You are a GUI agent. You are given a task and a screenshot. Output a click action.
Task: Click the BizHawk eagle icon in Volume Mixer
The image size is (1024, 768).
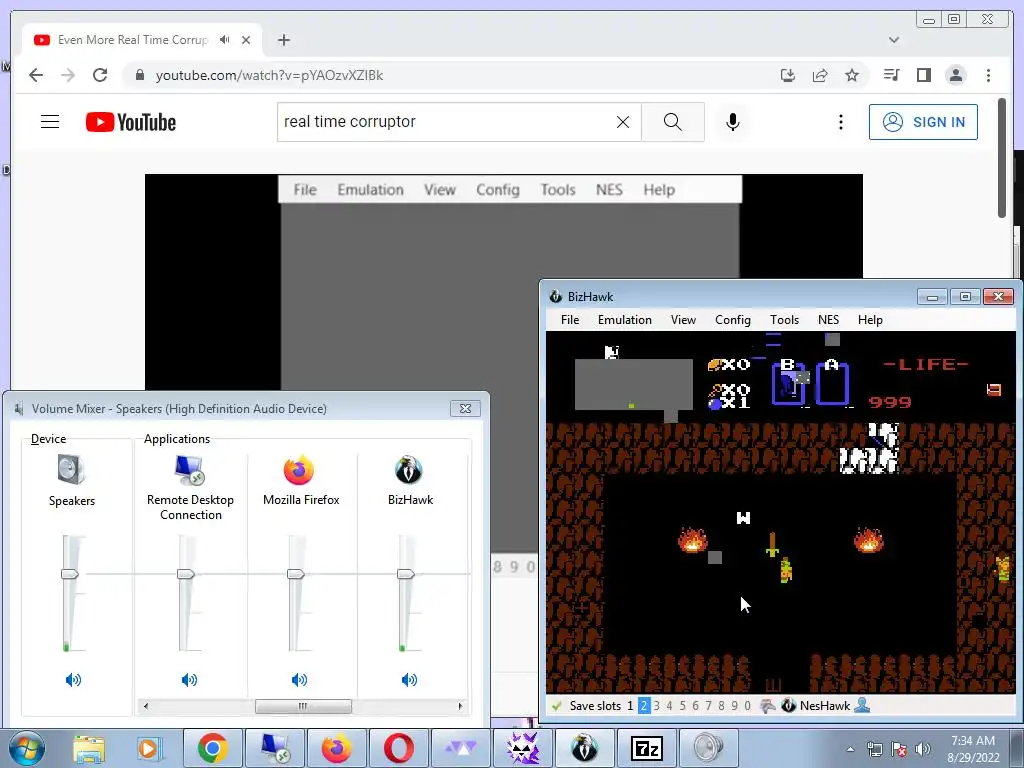(409, 470)
